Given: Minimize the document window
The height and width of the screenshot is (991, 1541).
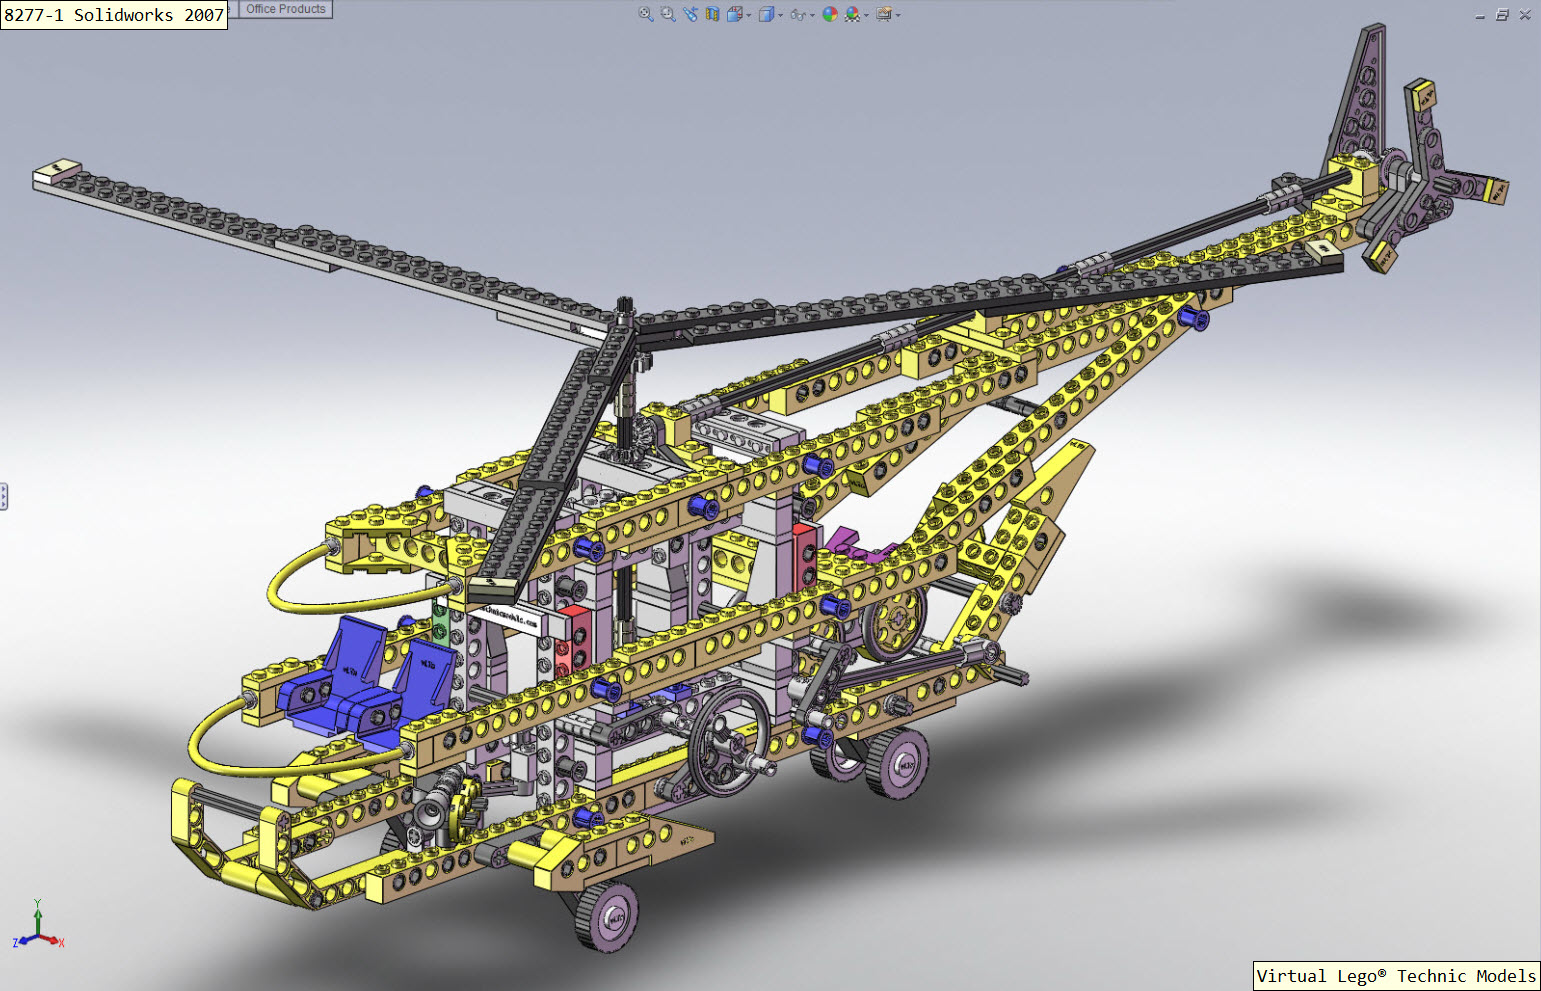Looking at the screenshot, I should coord(1480,15).
